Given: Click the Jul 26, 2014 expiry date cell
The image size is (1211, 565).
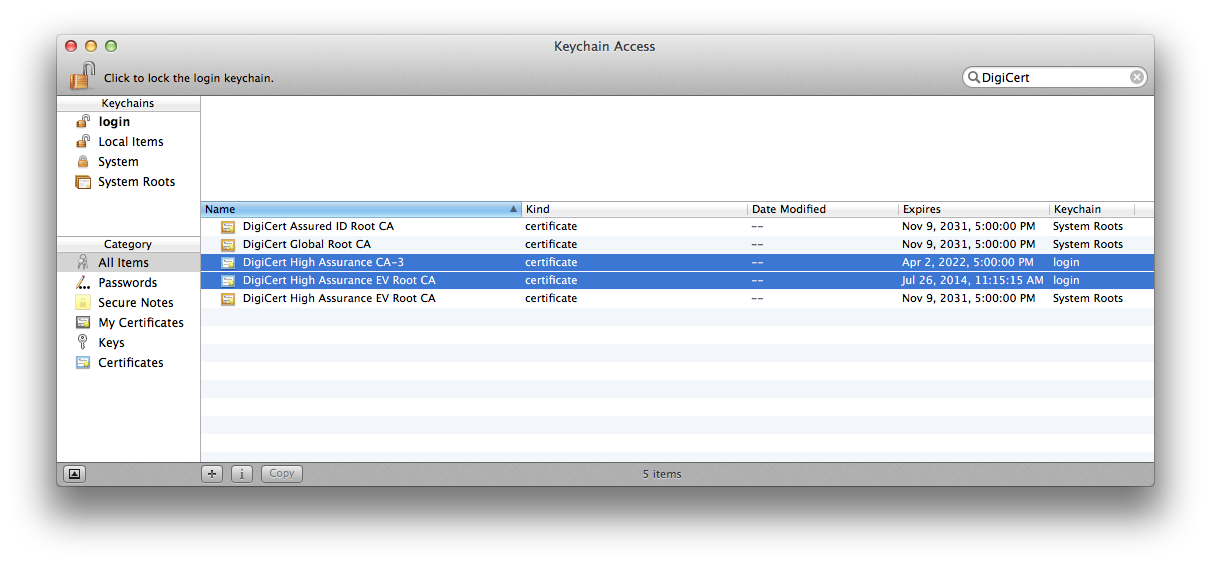Looking at the screenshot, I should pos(972,281).
